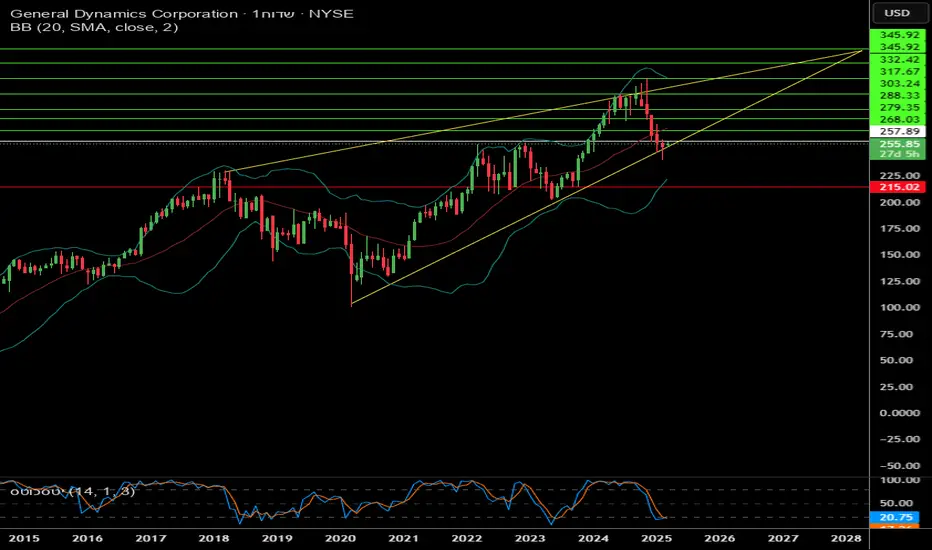Select the 2025 marker on time axis
Screen dimensions: 932x550
click(x=656, y=538)
